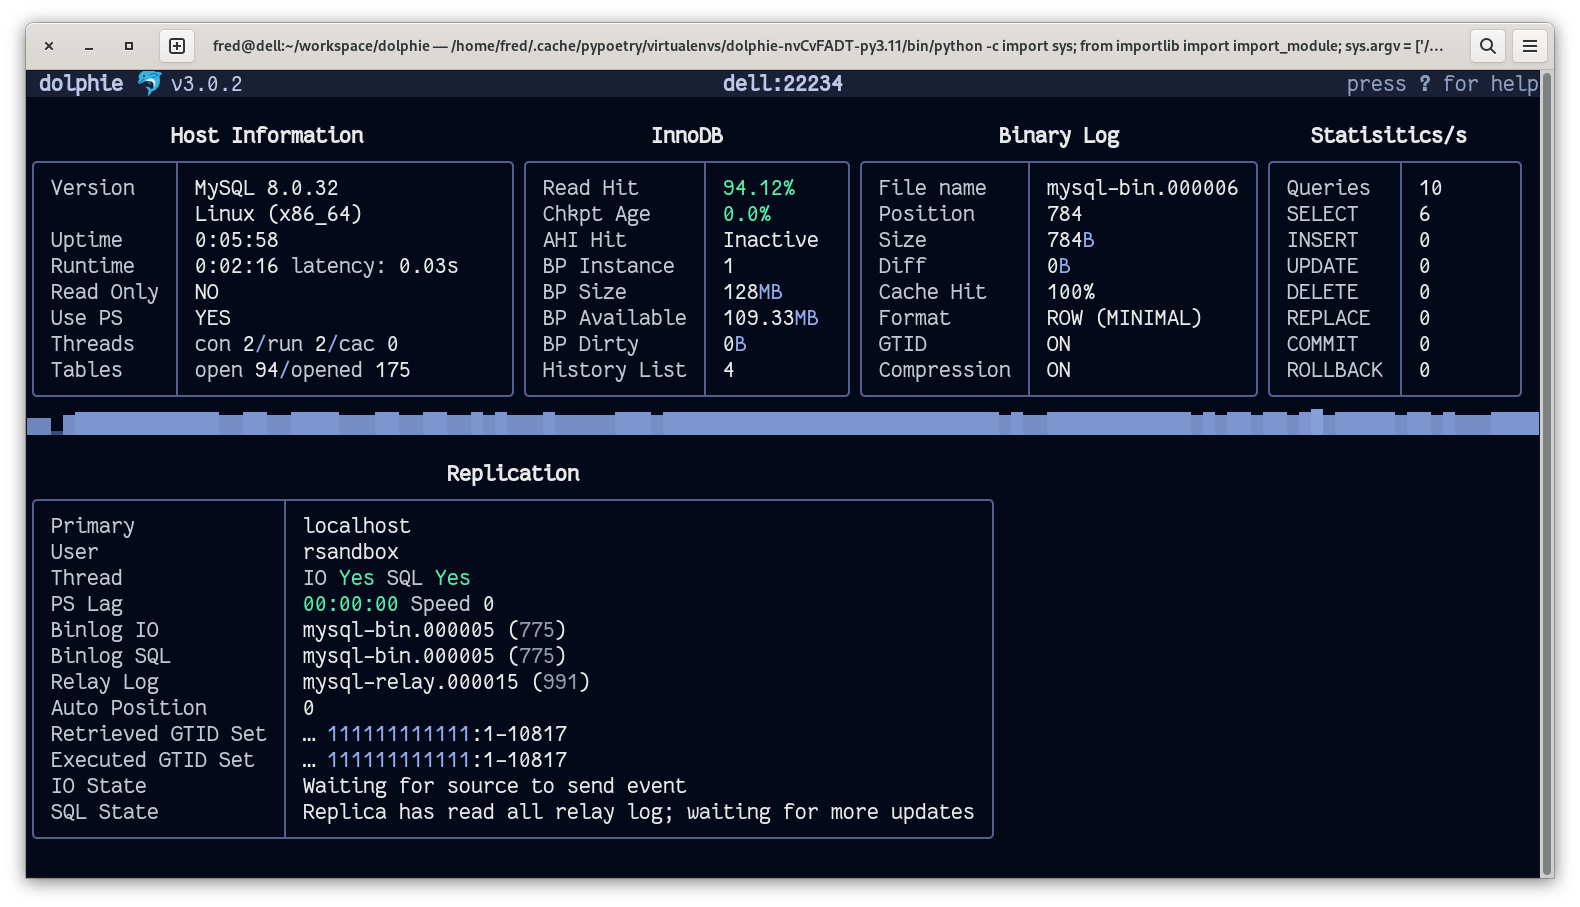Click the Host Information panel title
1580x907 pixels.
[267, 135]
